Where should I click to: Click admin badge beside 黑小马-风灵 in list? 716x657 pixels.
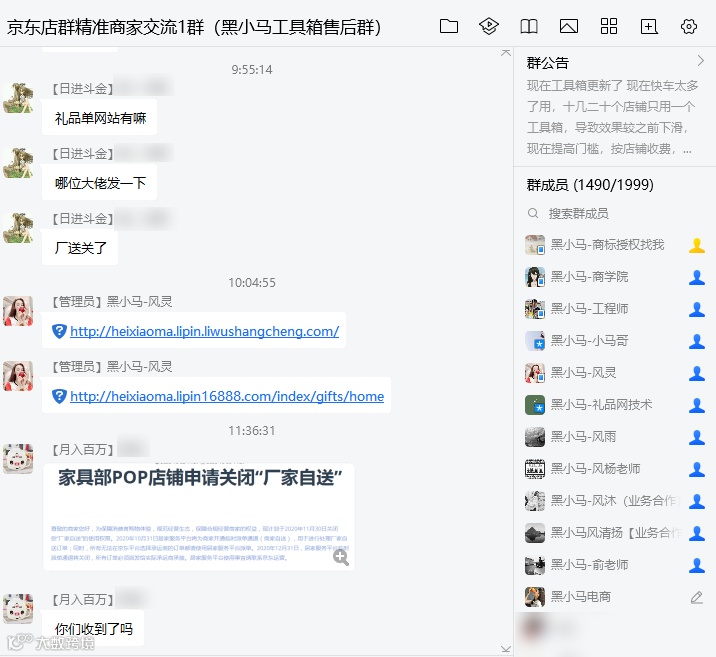[696, 373]
